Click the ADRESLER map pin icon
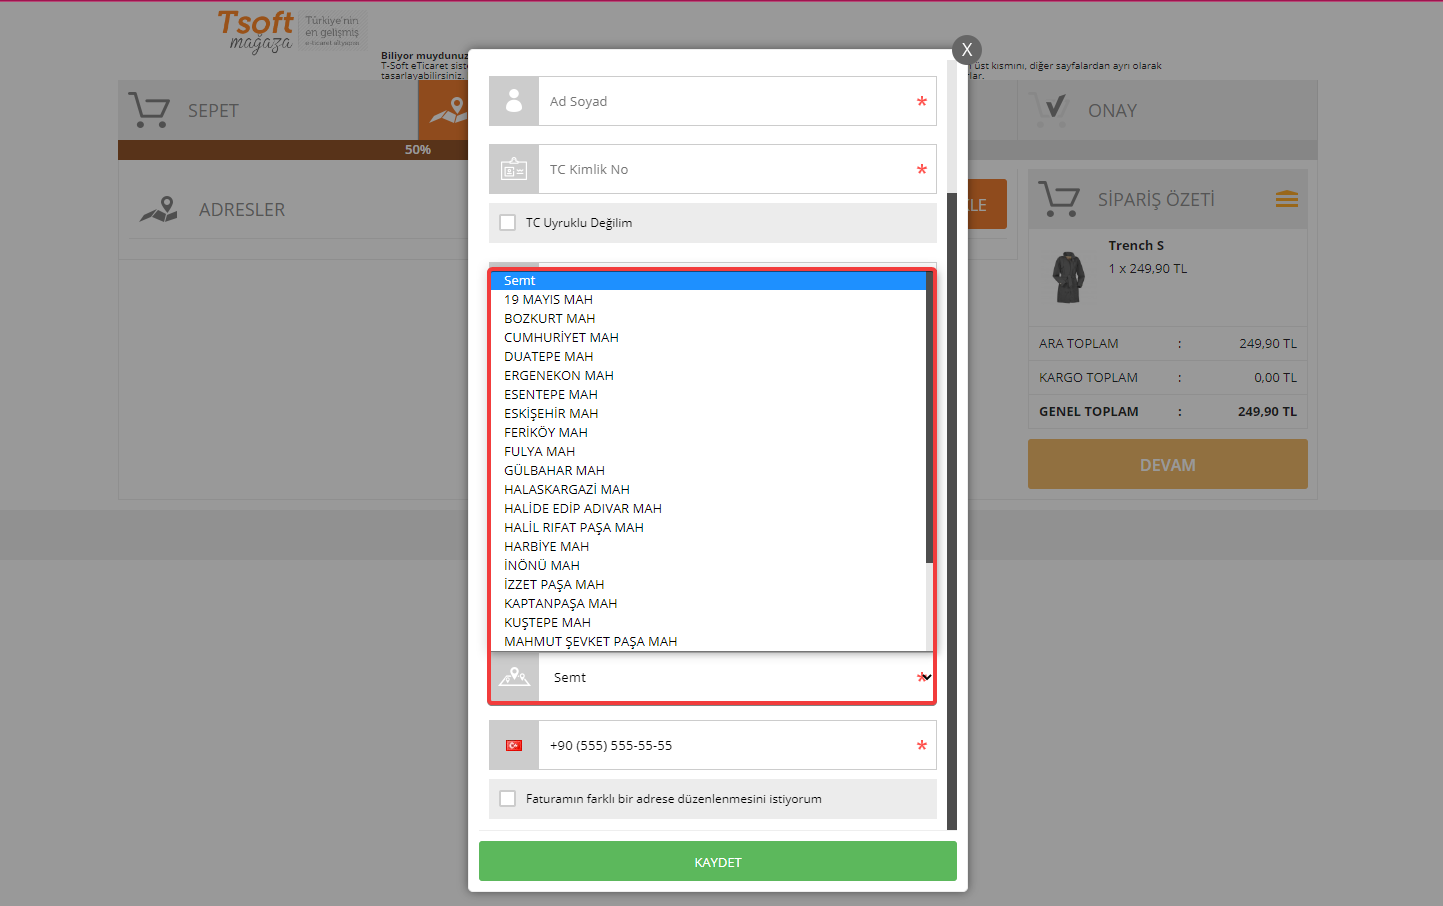The image size is (1443, 906). point(159,209)
